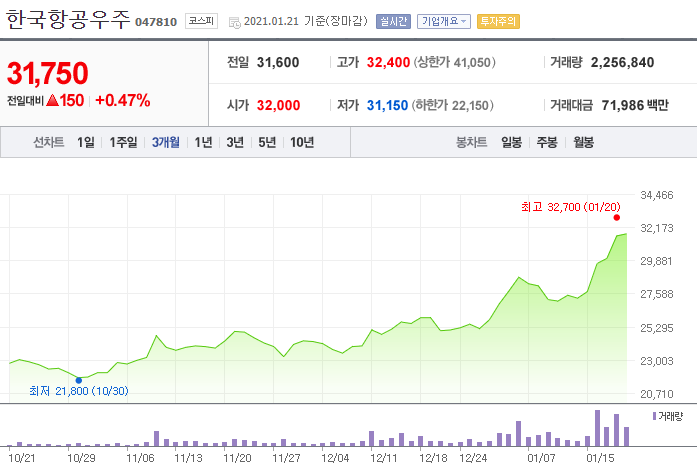Screen dimensions: 697x467
Task: Click the stock name 한국항공우주
Action: (x=68, y=20)
